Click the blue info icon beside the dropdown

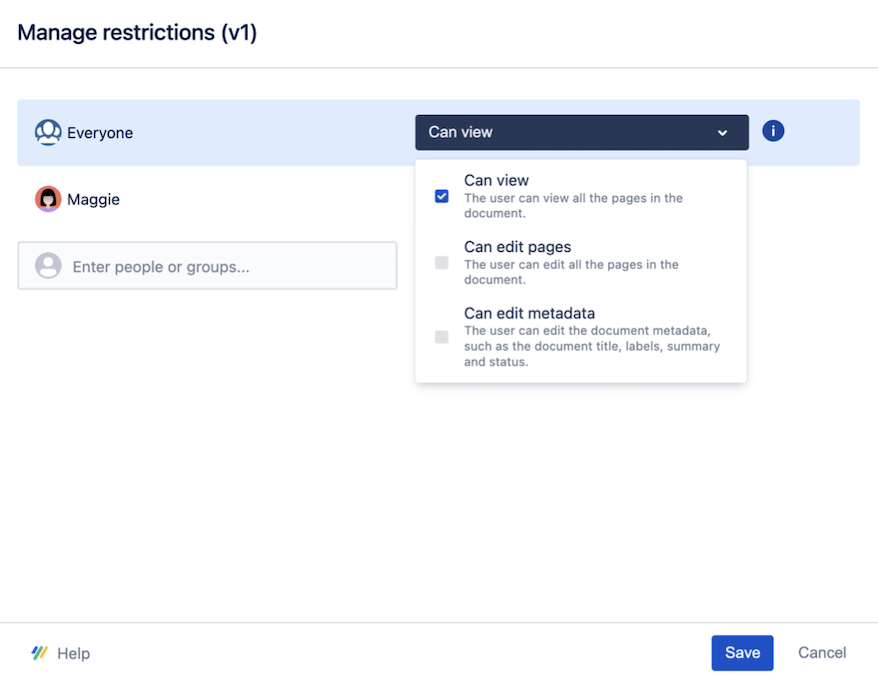772,131
